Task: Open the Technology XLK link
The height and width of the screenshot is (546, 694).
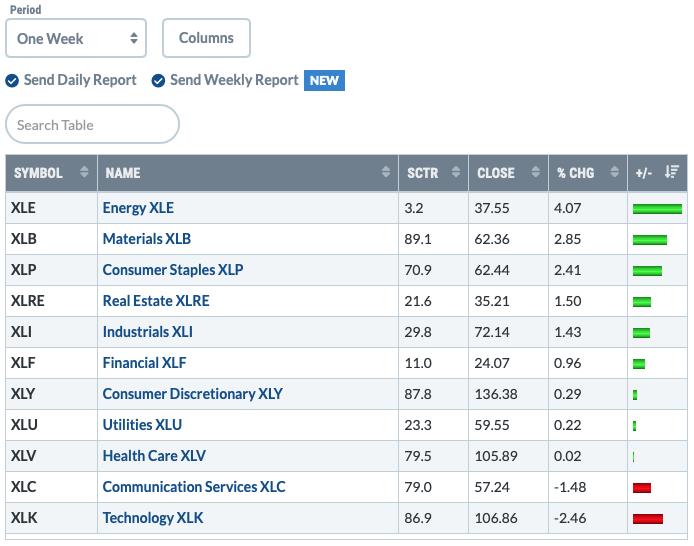Action: coord(153,518)
